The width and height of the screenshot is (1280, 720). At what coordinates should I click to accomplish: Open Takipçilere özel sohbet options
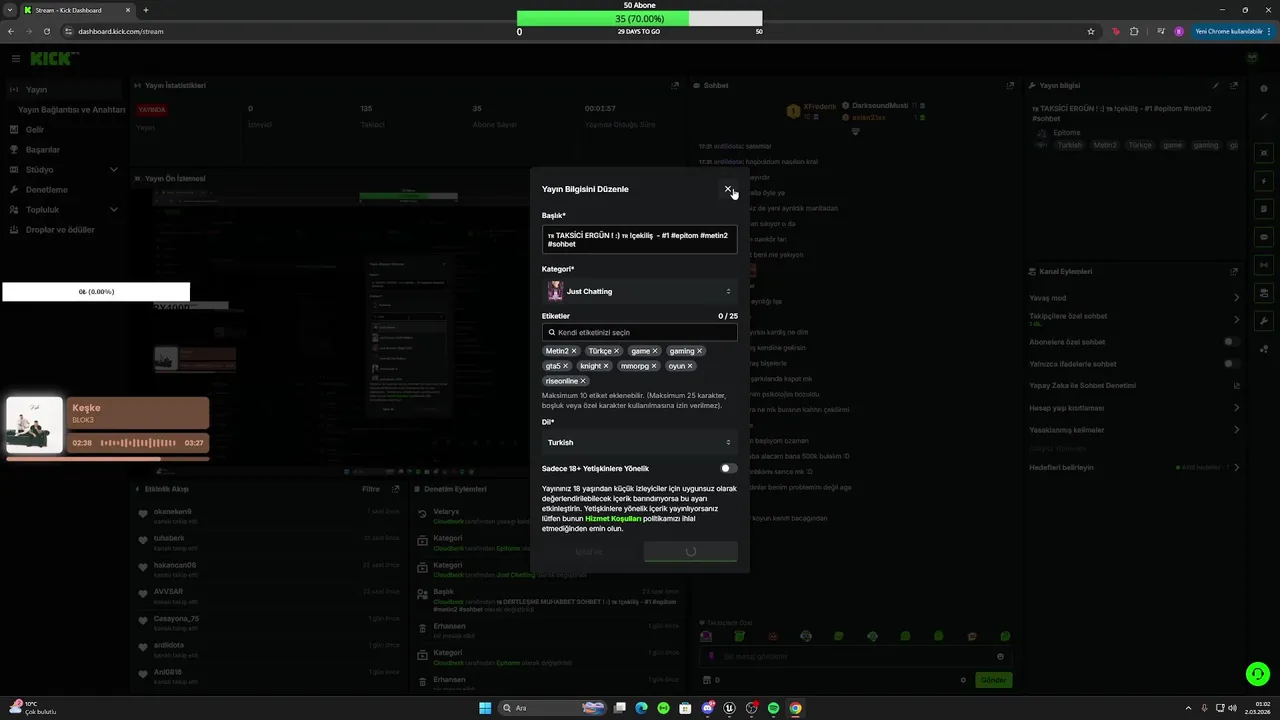coord(1134,319)
